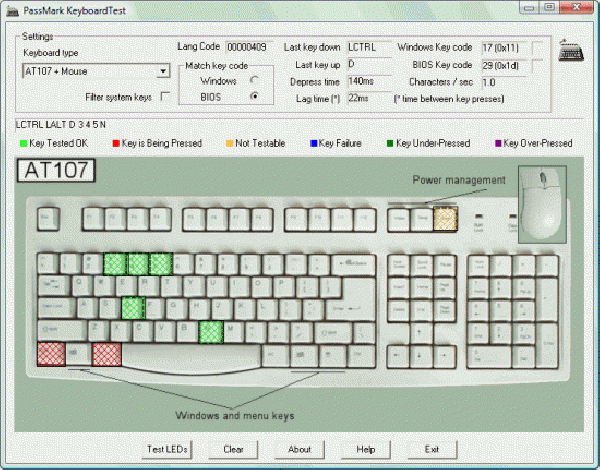Click the red left Ctrl key

(x=51, y=354)
